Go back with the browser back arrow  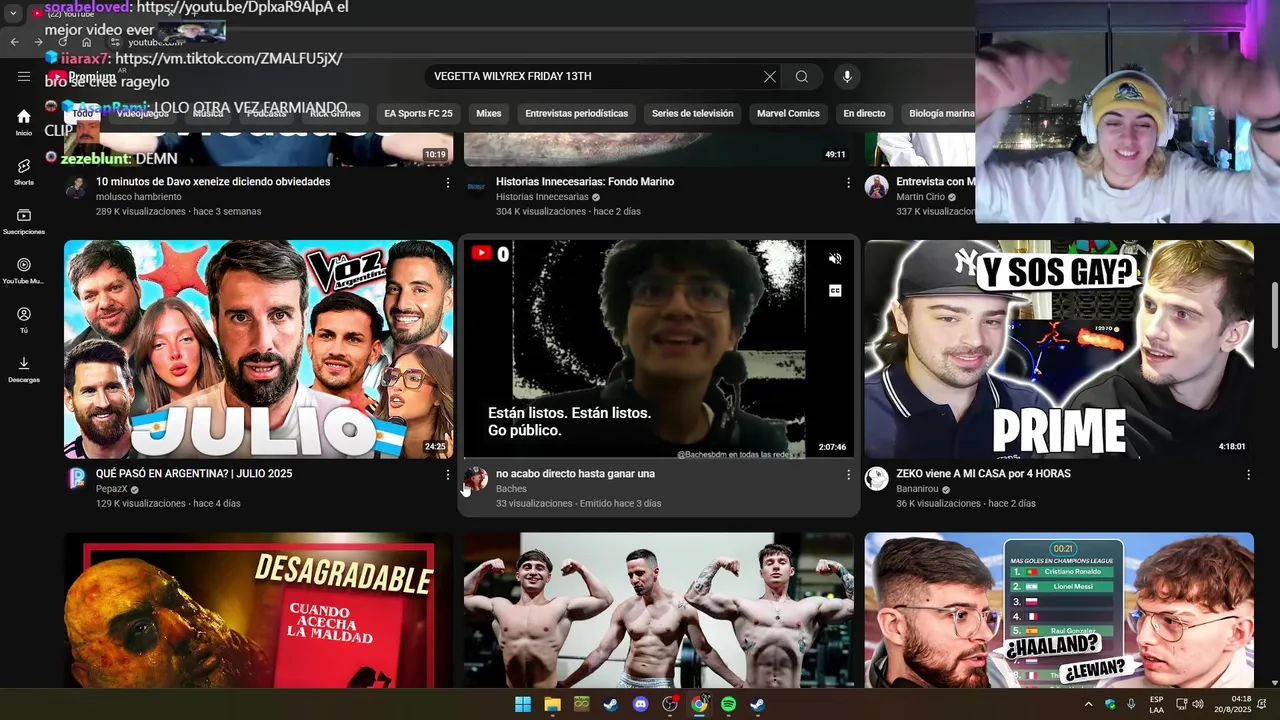14,42
